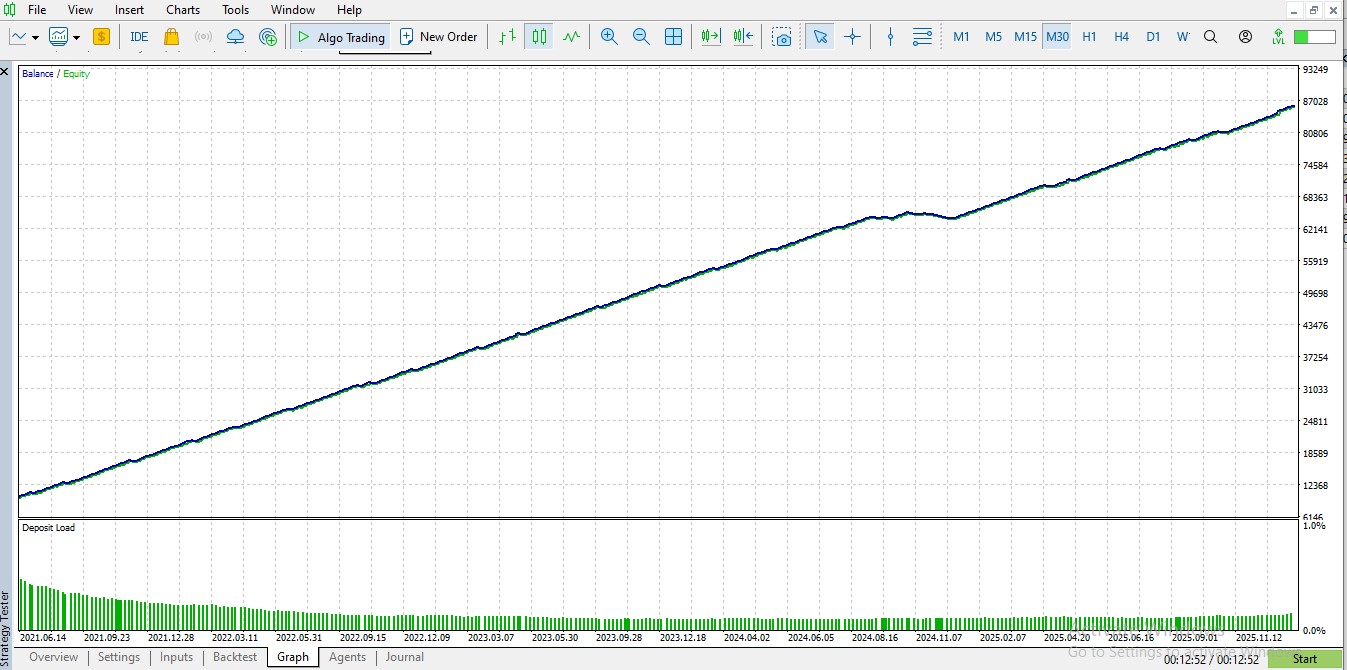Click the tile windows grid icon
This screenshot has height=670, width=1347.
pos(674,37)
